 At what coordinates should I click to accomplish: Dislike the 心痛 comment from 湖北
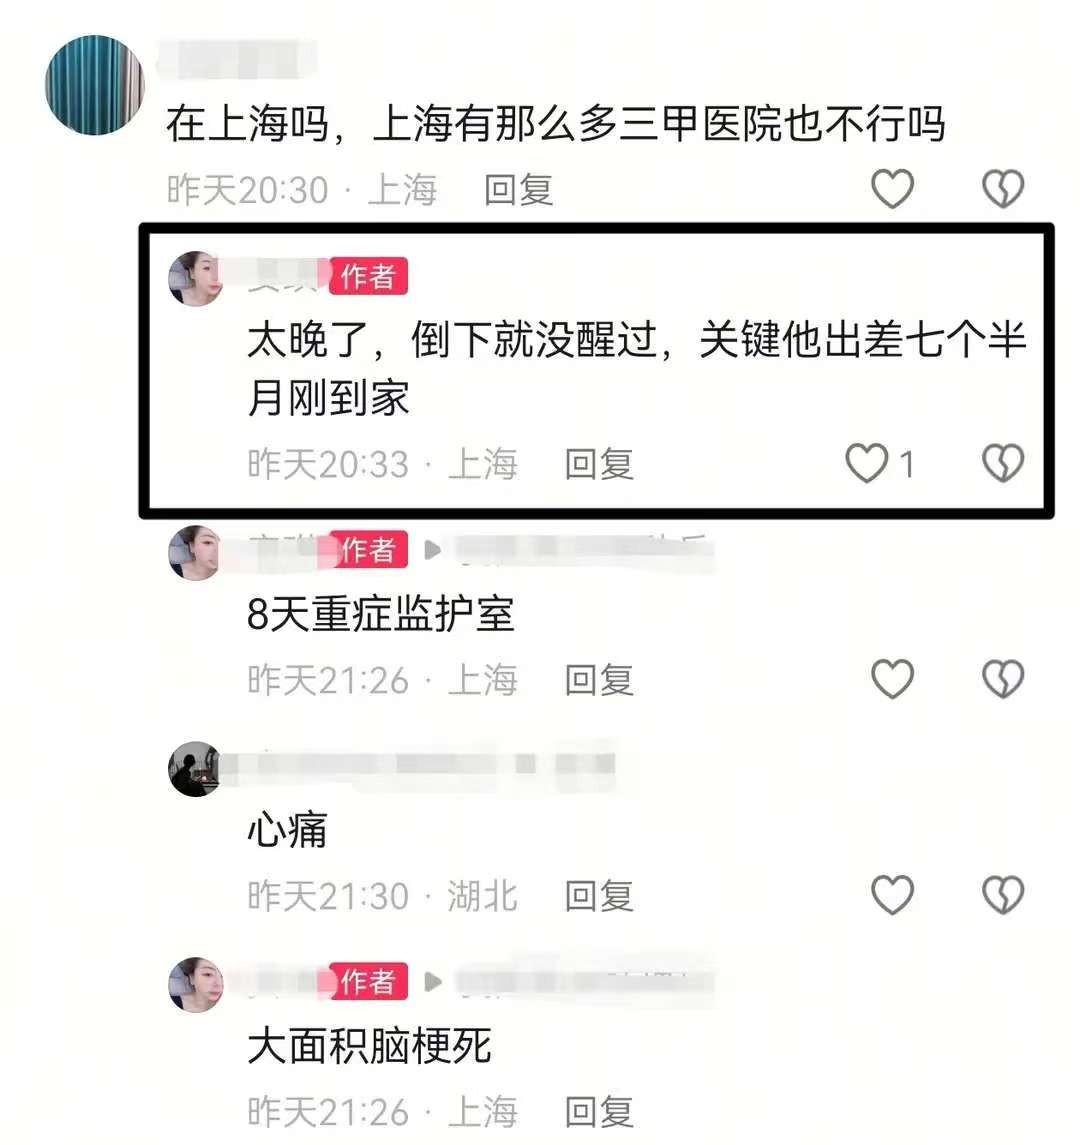tap(1003, 895)
